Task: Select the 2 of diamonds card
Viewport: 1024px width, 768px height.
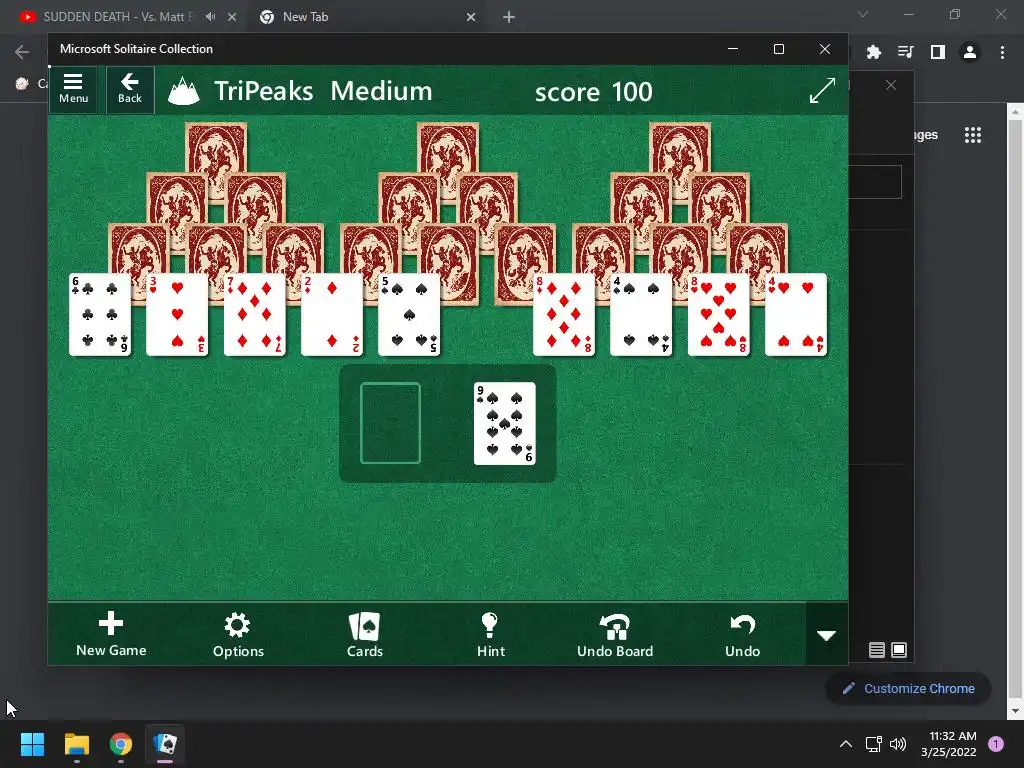Action: (x=331, y=314)
